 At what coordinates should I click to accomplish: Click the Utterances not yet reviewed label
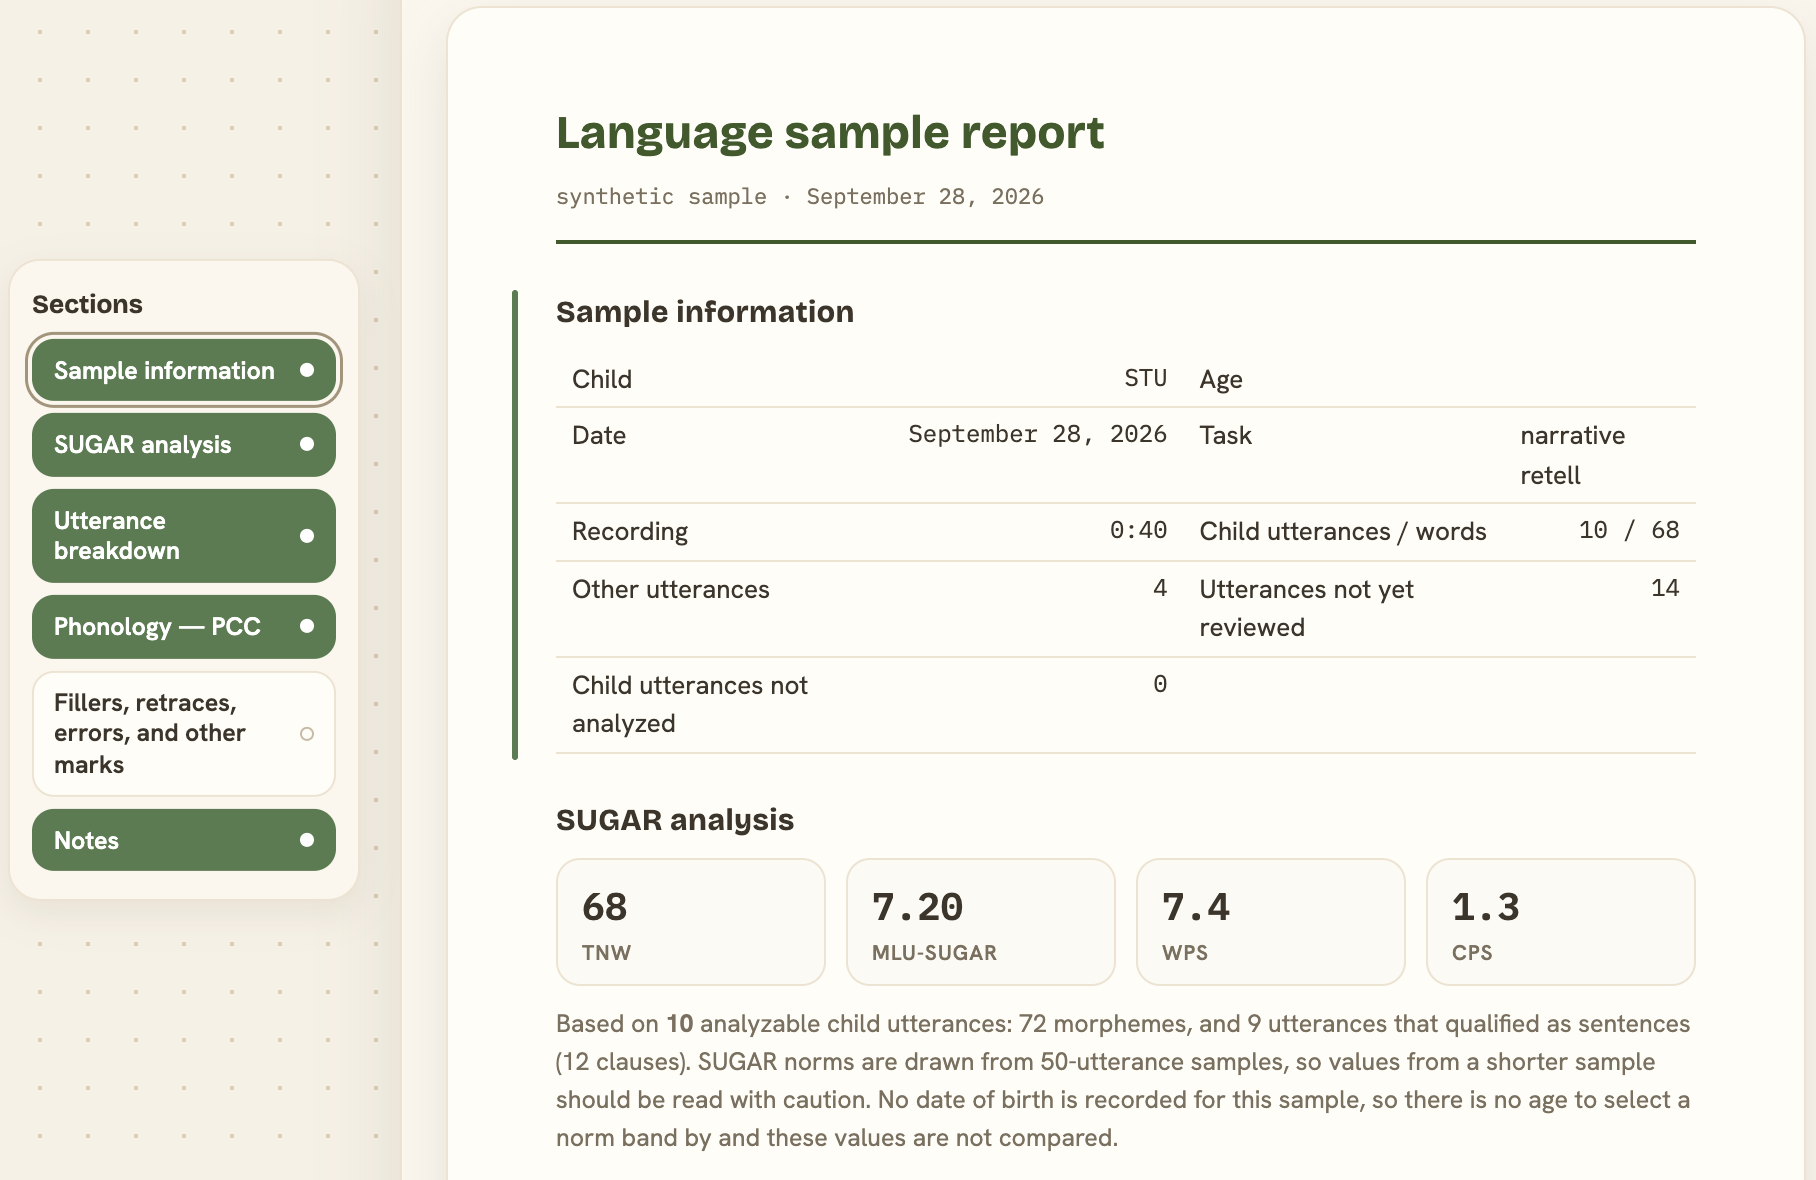(1306, 608)
